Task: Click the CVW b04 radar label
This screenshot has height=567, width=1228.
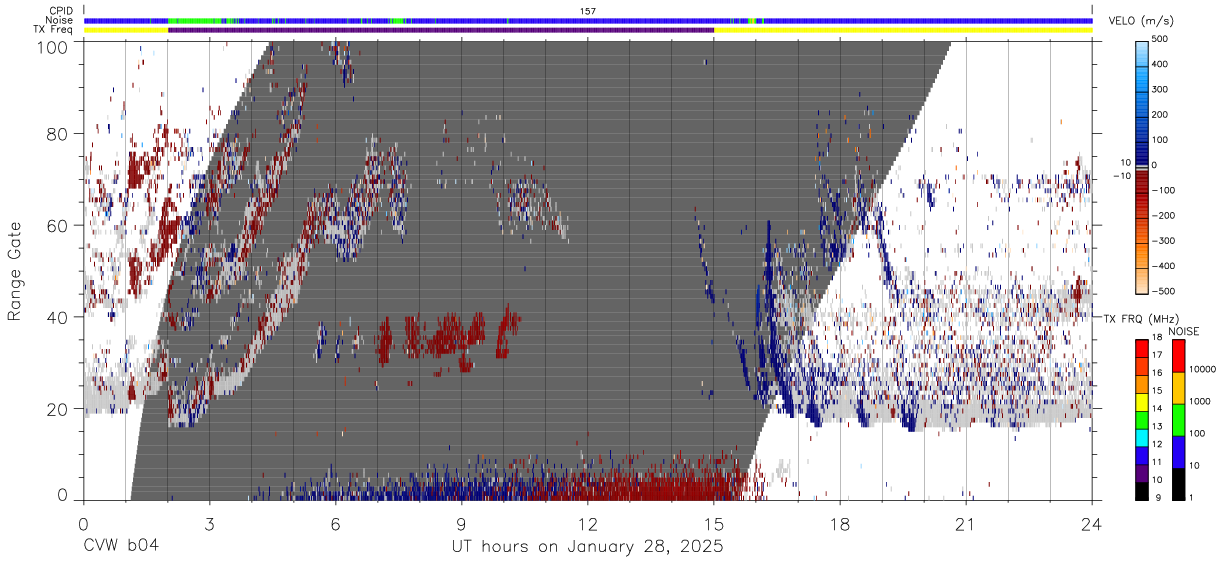Action: 121,546
